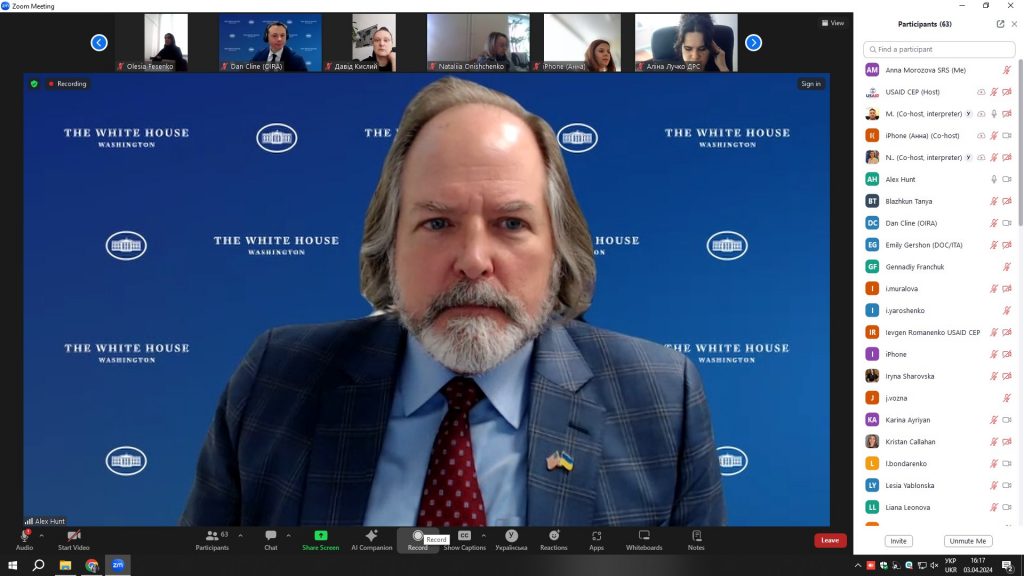The height and width of the screenshot is (576, 1024).
Task: Select Gennadiy Franchuk in participants list
Action: click(x=939, y=266)
